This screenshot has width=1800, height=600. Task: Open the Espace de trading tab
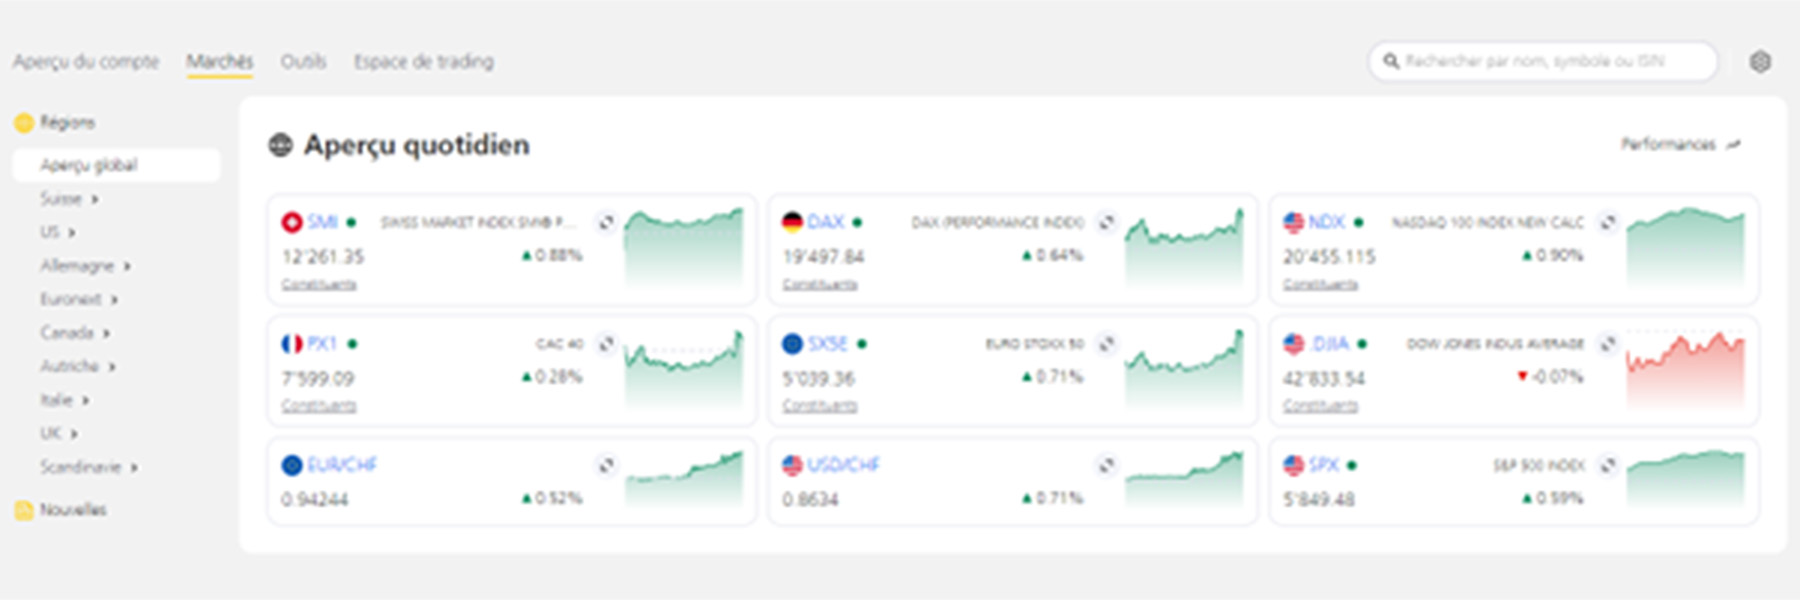pyautogui.click(x=424, y=62)
